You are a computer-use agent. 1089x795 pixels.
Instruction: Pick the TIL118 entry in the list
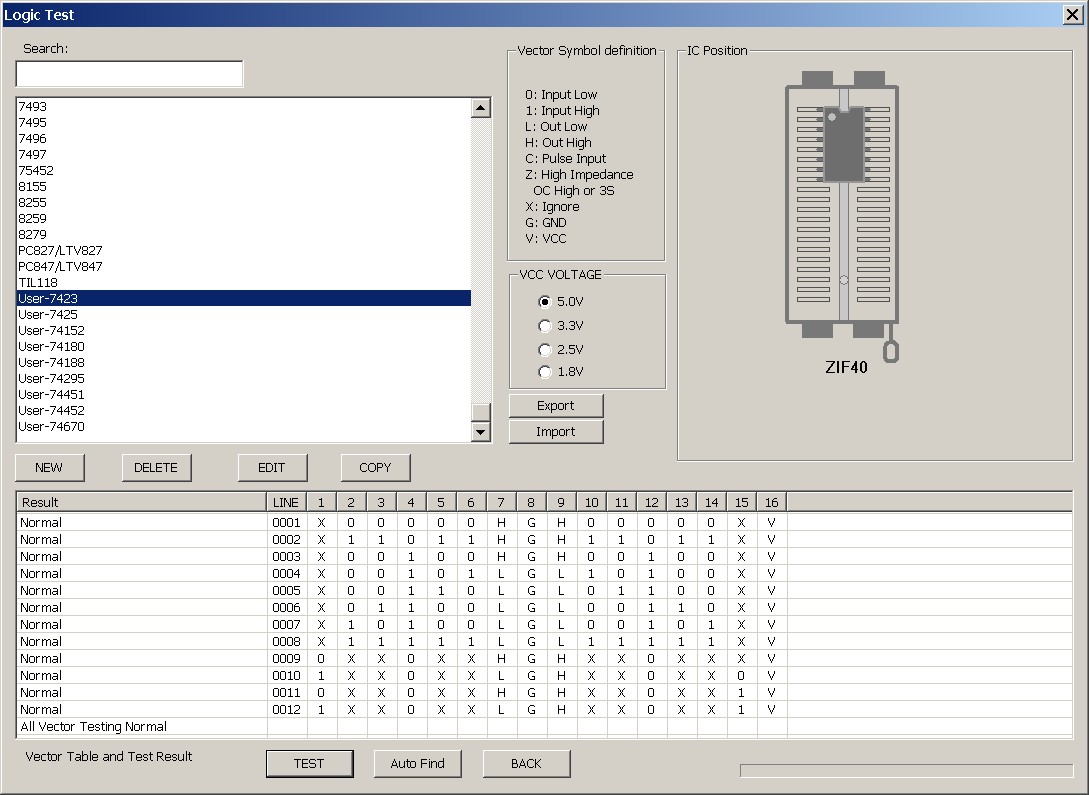point(38,282)
